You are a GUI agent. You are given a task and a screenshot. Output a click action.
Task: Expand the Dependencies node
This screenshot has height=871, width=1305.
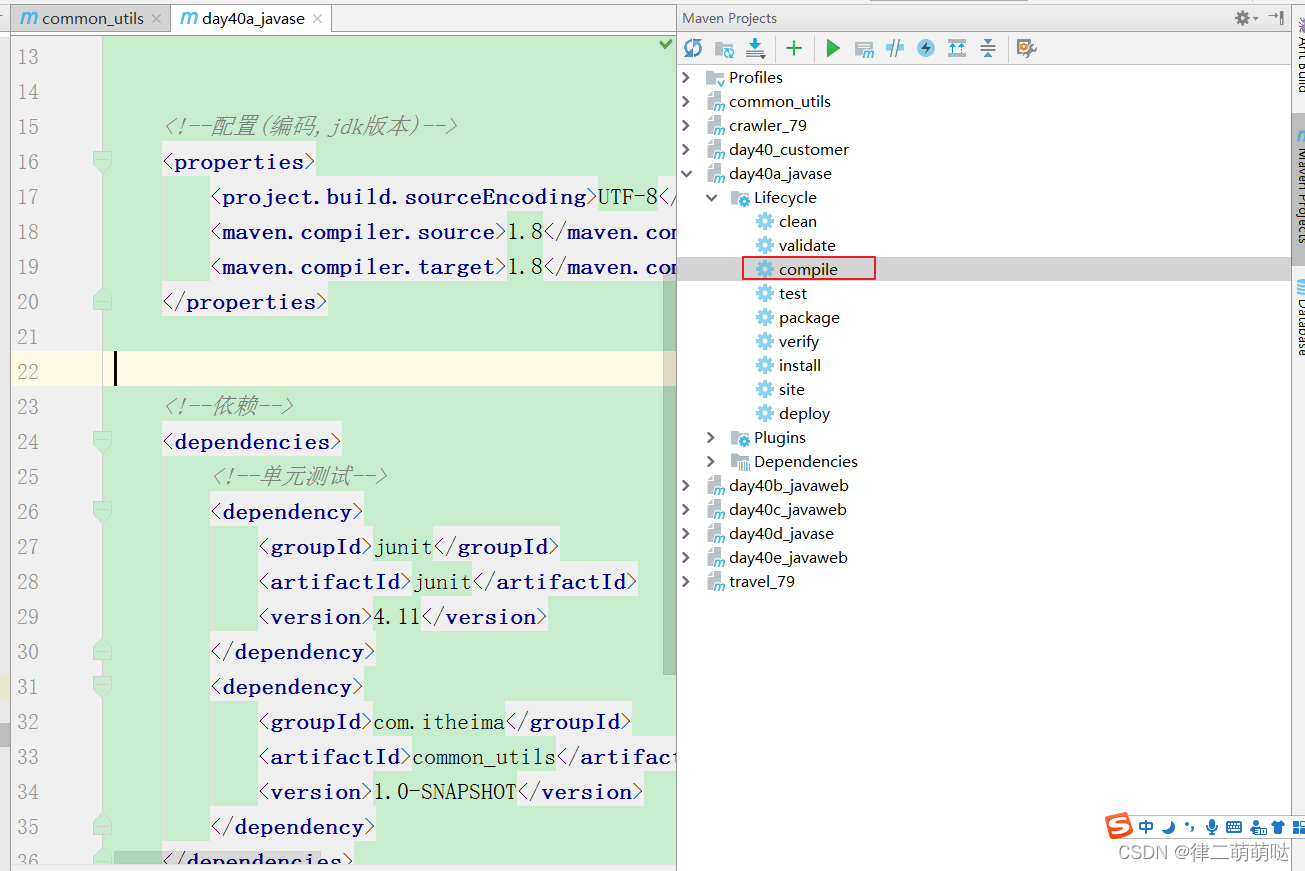(711, 461)
